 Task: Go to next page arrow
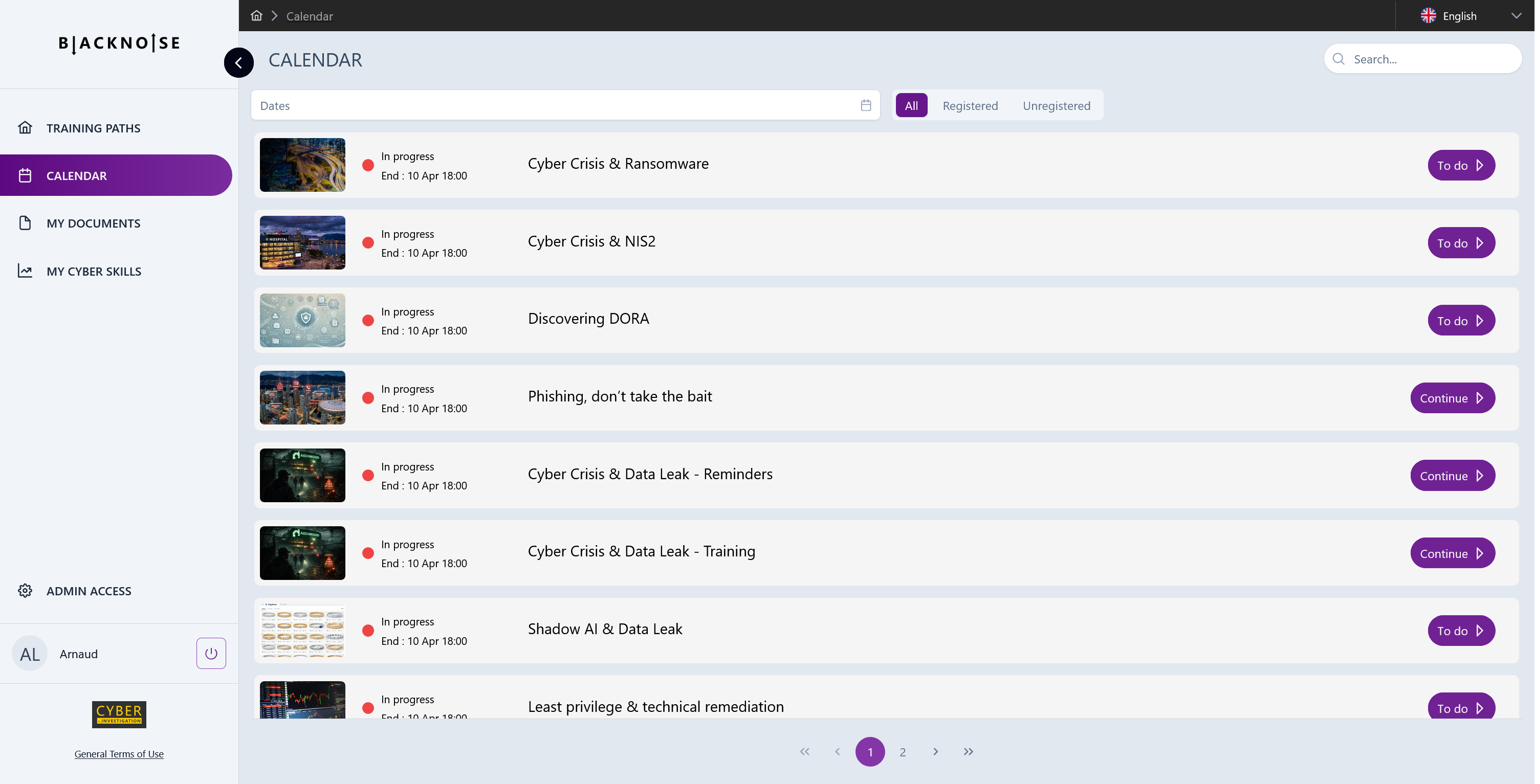click(x=935, y=752)
